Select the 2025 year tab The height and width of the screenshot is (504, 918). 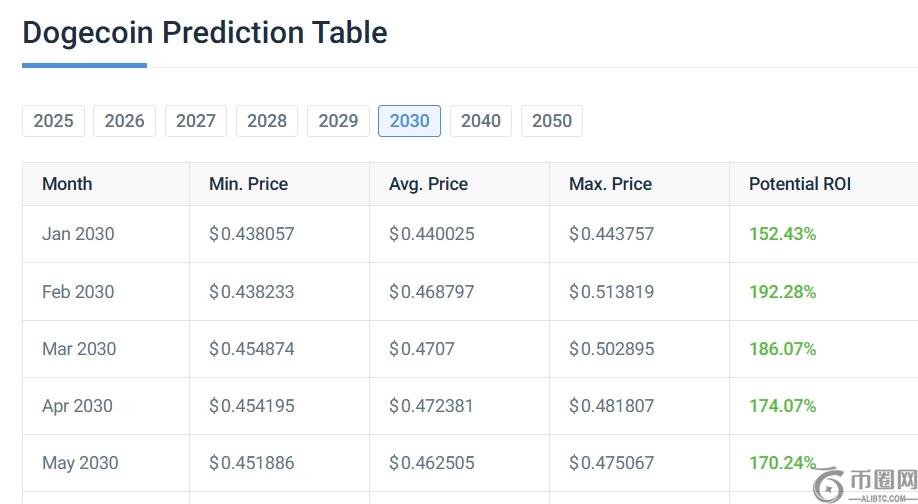(53, 121)
